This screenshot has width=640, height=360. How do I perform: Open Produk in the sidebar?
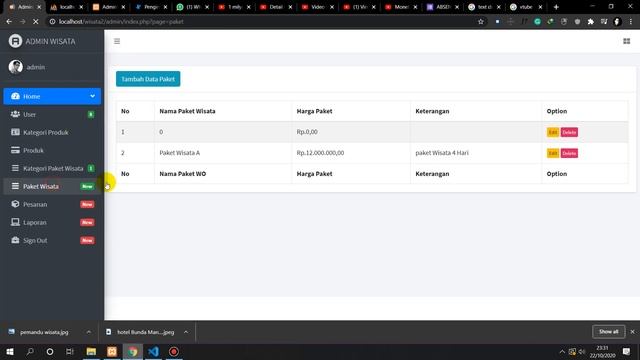pos(52,150)
